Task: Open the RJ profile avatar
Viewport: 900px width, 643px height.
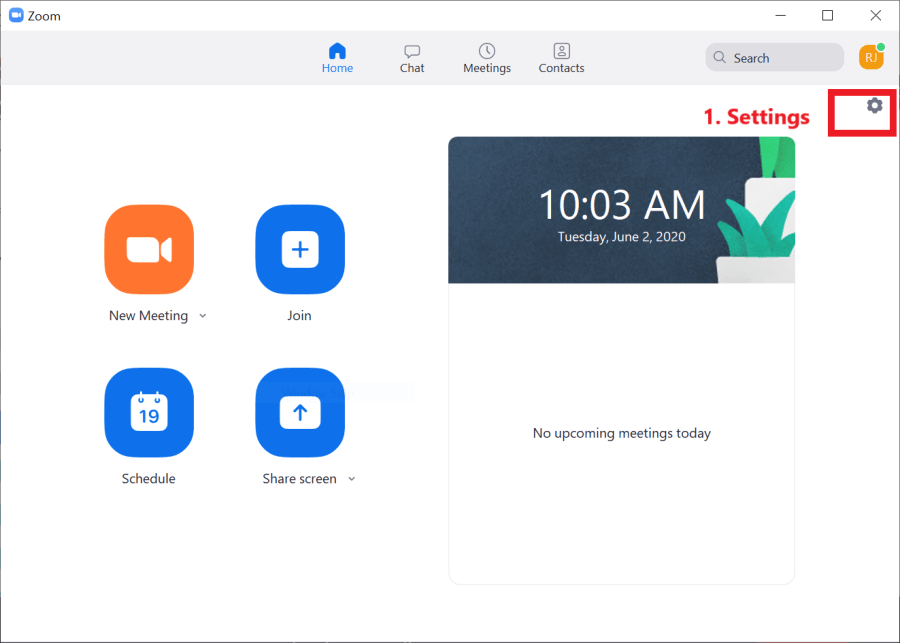Action: (x=871, y=57)
